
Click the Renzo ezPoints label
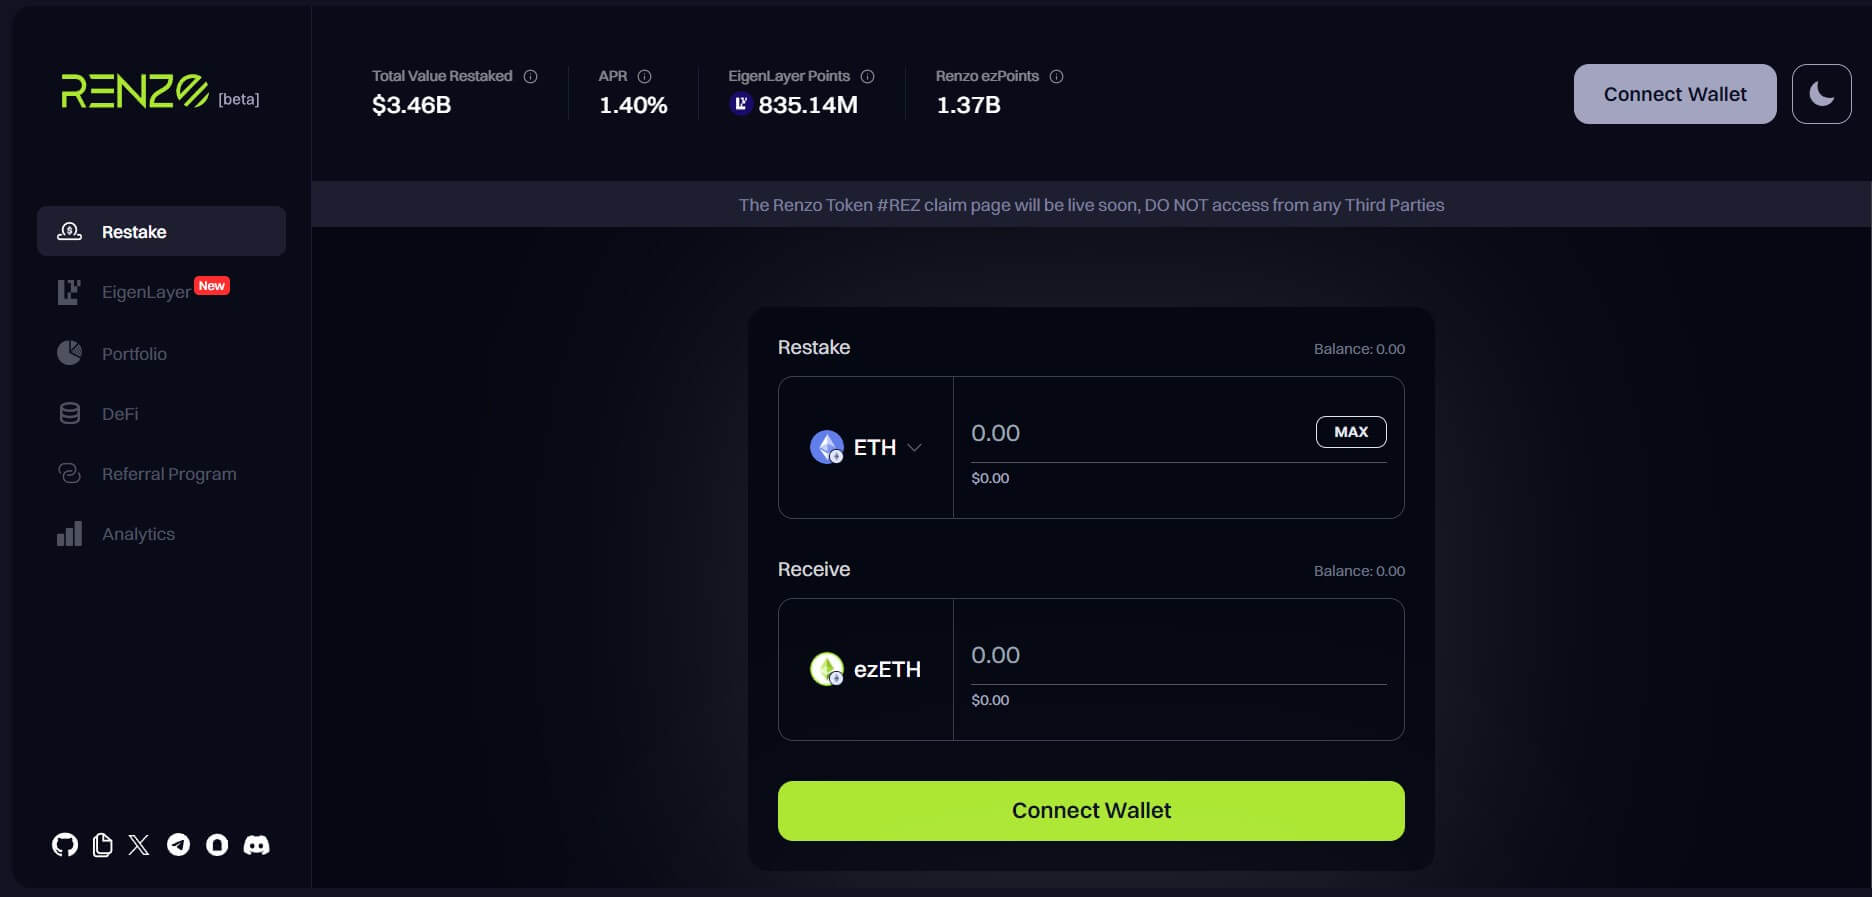(x=987, y=76)
